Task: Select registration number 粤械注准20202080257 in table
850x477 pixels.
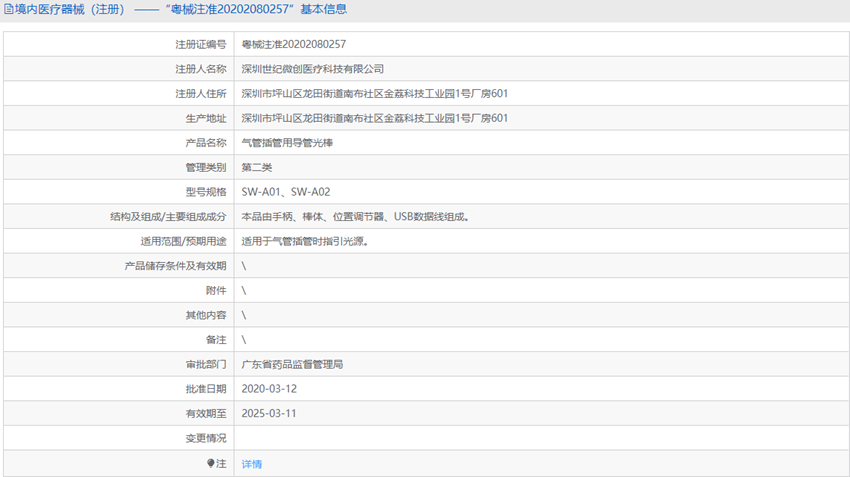Action: coord(293,44)
